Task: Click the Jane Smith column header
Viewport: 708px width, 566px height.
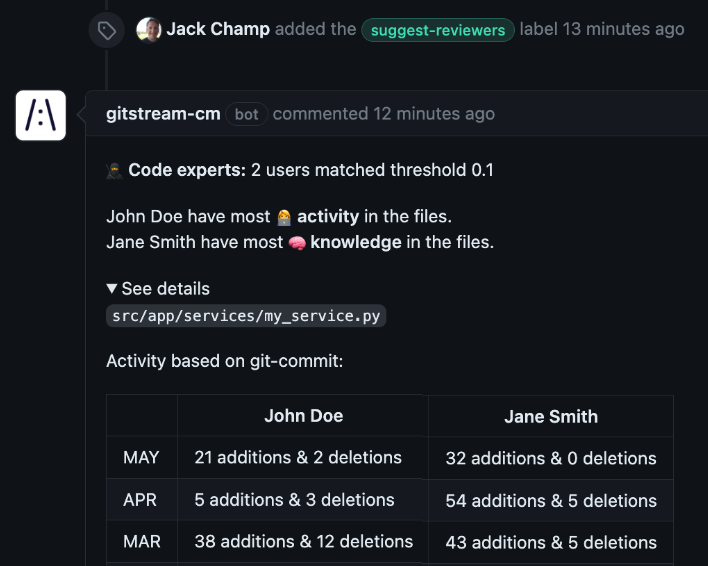Action: point(551,417)
